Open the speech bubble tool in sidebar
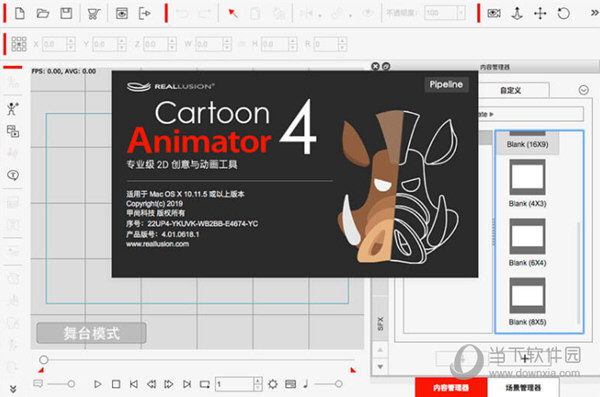The image size is (600, 397). coord(13,175)
